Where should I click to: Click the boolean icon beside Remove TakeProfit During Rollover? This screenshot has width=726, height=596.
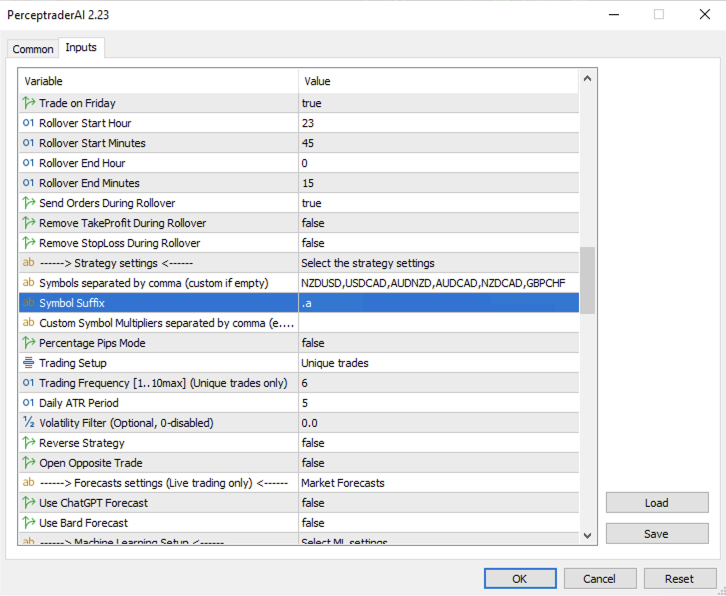pos(29,223)
